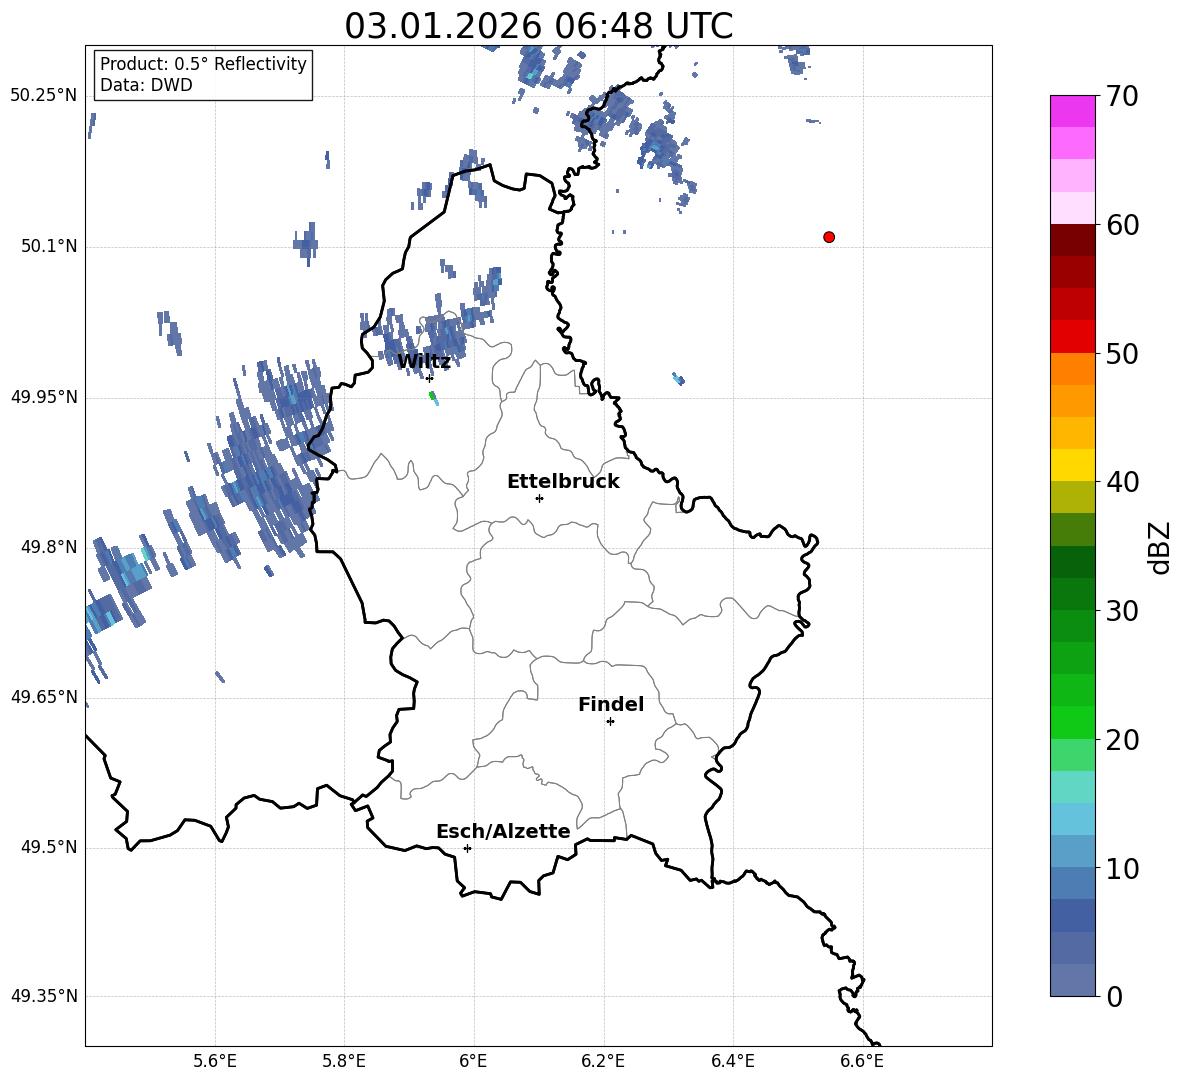The height and width of the screenshot is (1081, 1184).
Task: Click the 6.2°E longitude label
Action: [x=603, y=1061]
